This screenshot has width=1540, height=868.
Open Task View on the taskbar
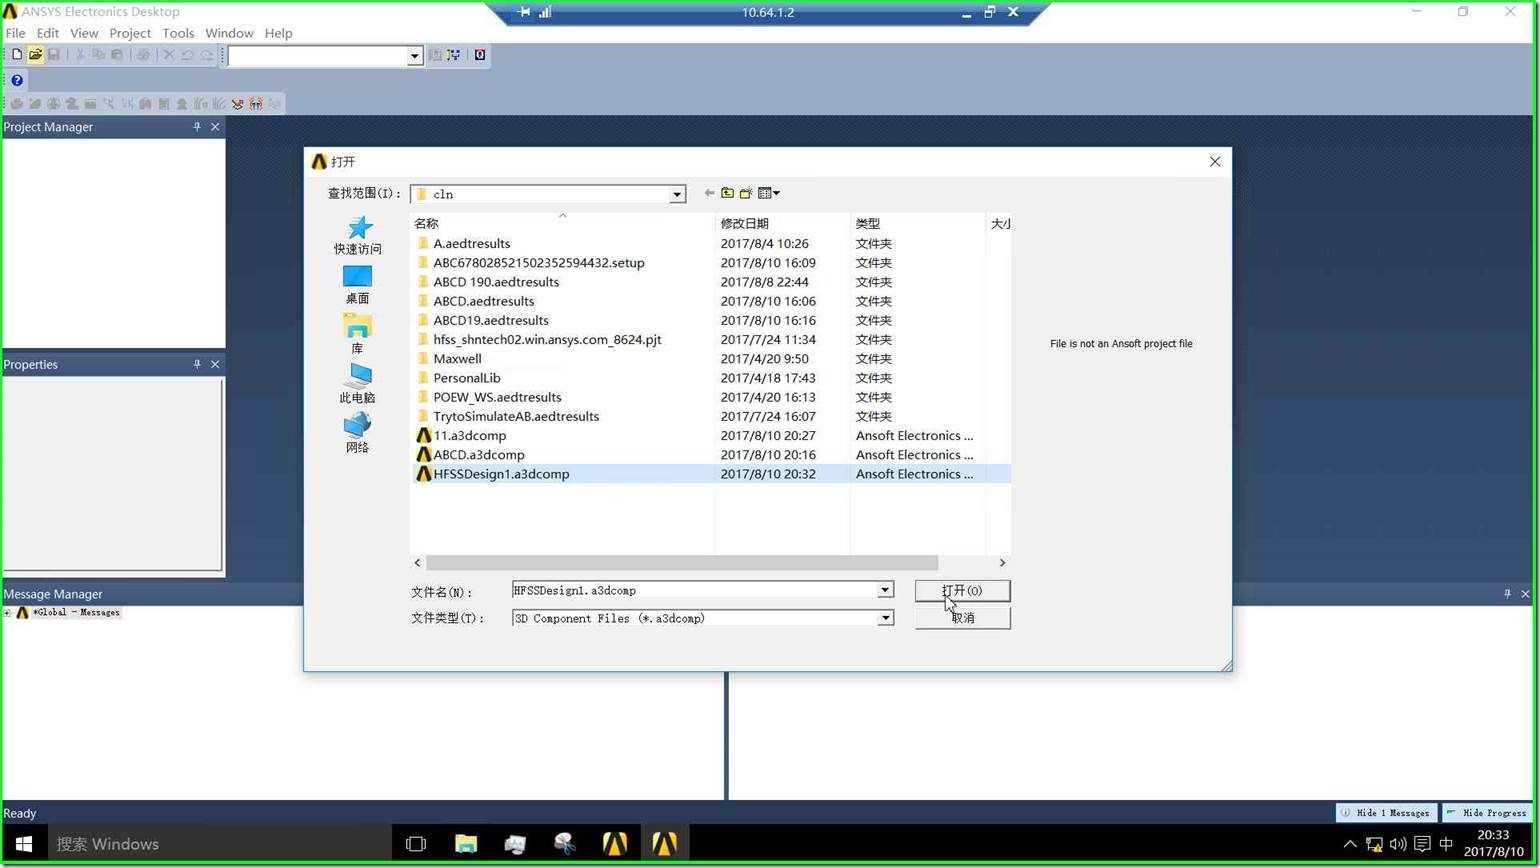[x=416, y=844]
